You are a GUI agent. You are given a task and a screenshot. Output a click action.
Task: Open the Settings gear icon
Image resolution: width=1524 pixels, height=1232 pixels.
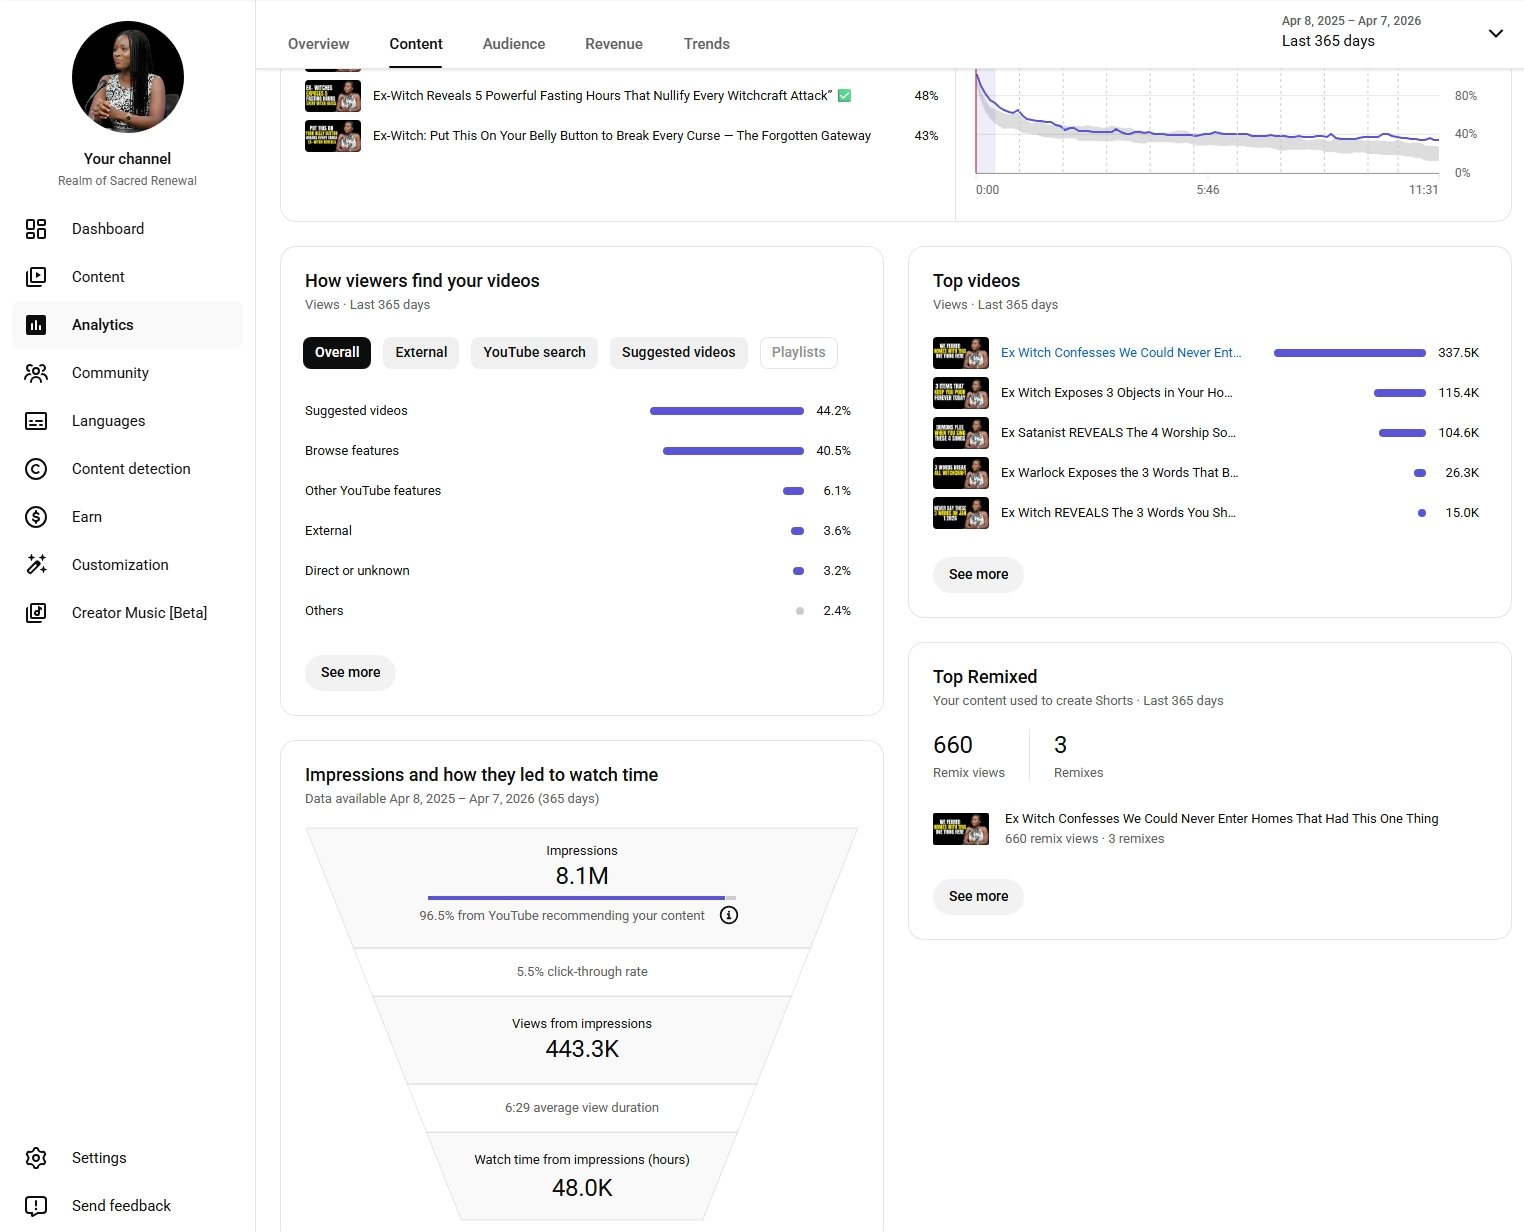click(x=36, y=1158)
